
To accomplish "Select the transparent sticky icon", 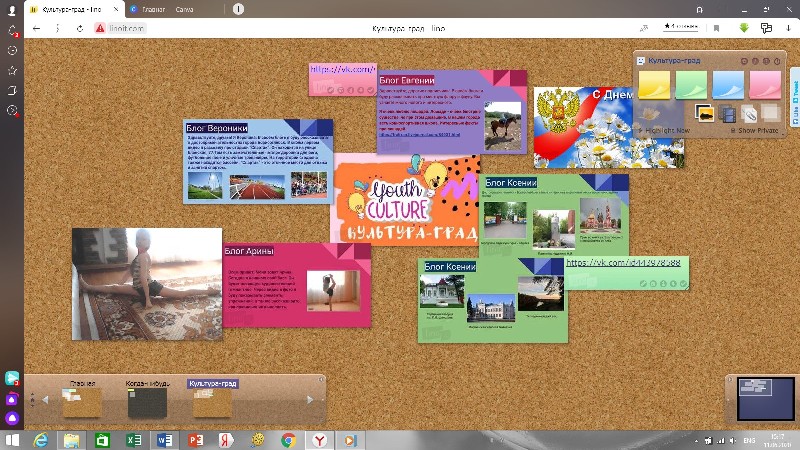I will [768, 112].
